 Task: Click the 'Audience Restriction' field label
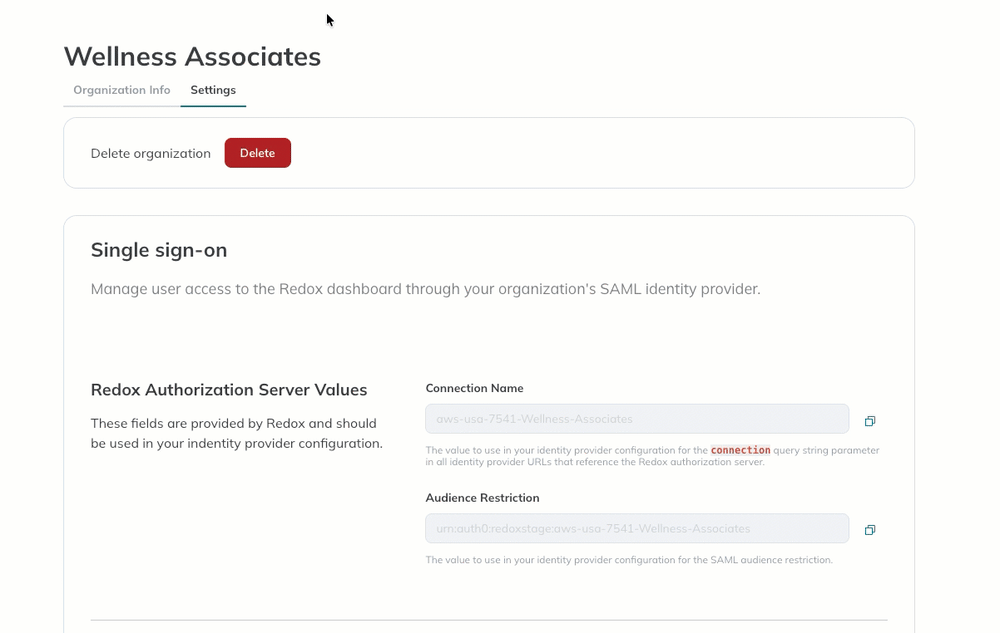tap(482, 498)
